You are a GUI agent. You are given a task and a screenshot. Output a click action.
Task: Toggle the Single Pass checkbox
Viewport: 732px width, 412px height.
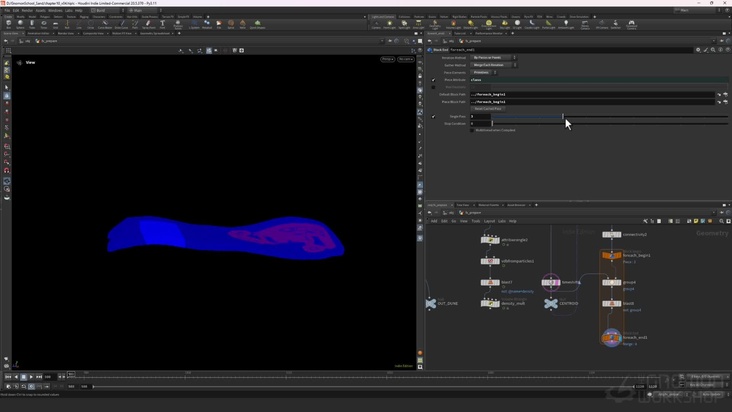(433, 116)
